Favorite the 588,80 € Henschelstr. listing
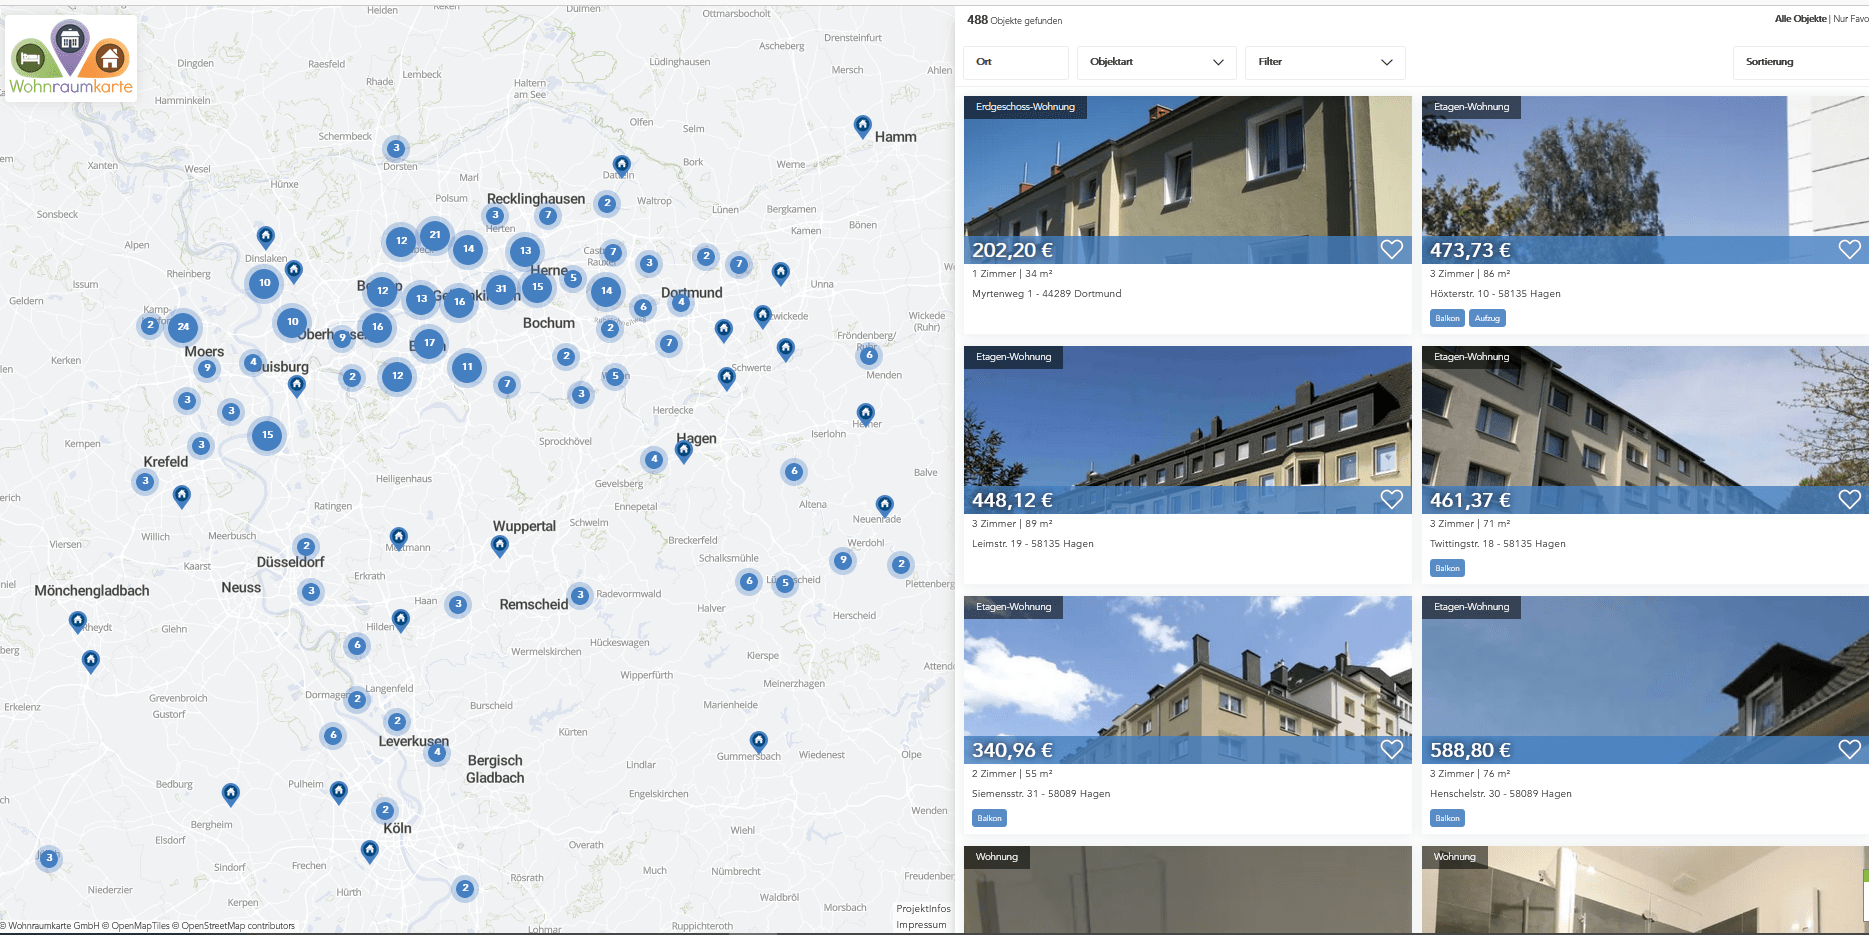 pos(1849,749)
